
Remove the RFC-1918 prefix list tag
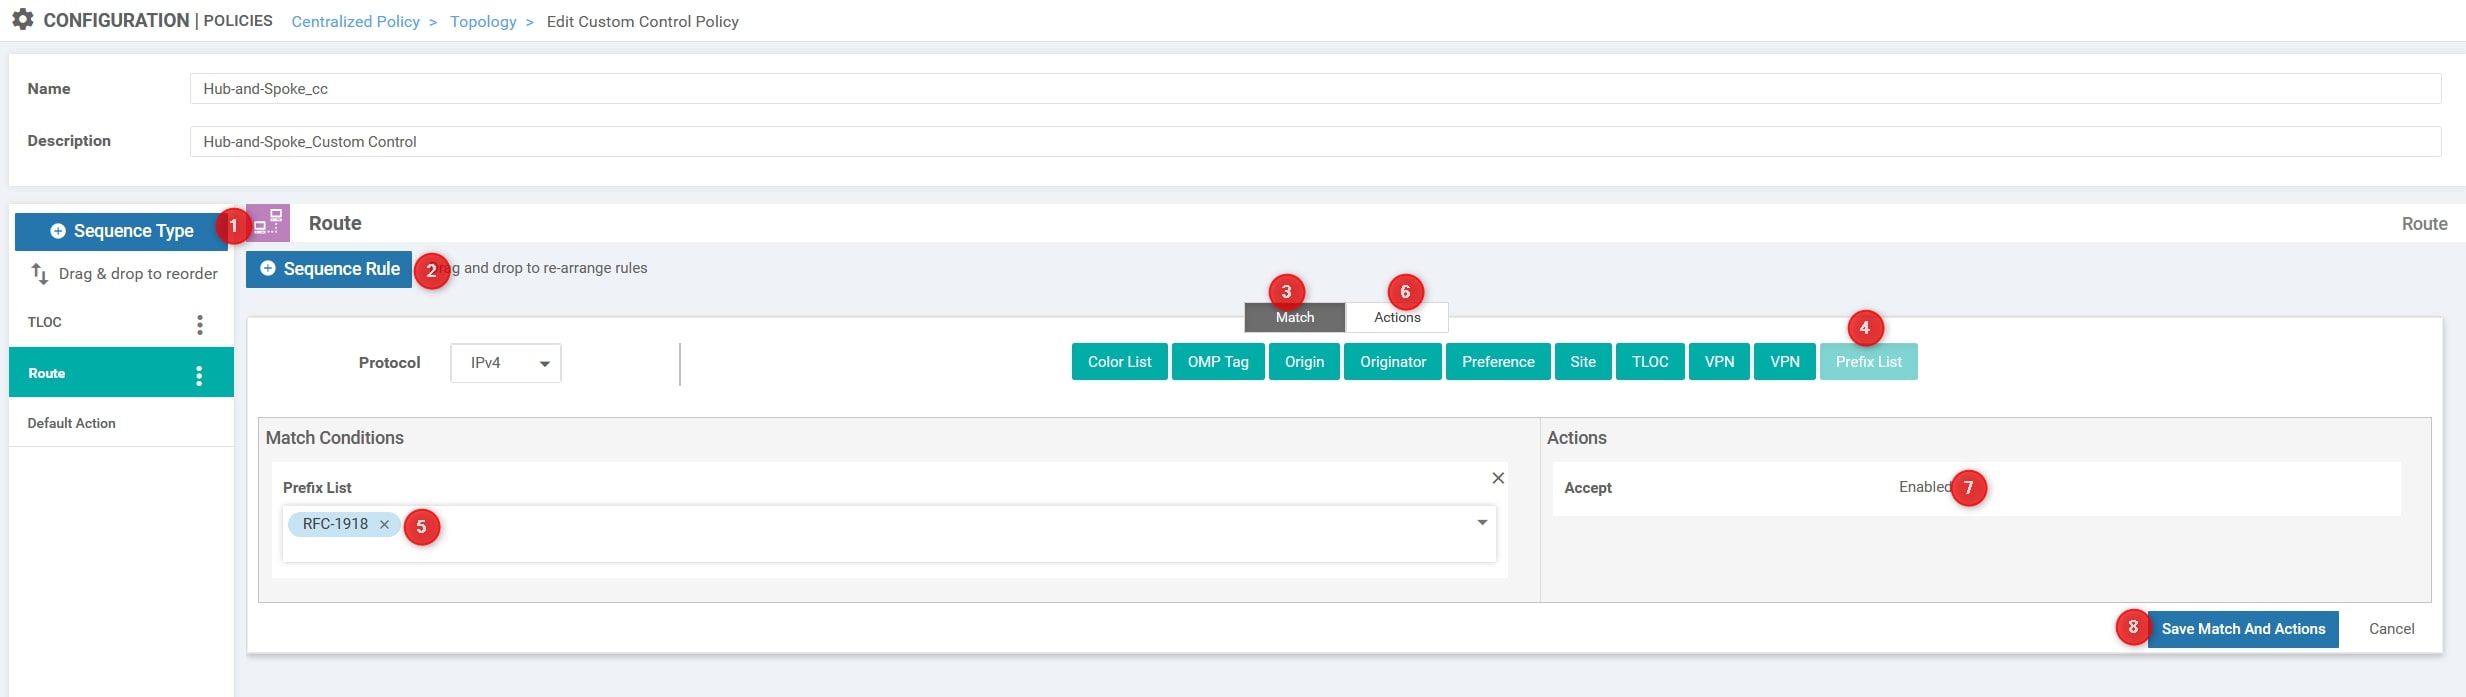(384, 525)
